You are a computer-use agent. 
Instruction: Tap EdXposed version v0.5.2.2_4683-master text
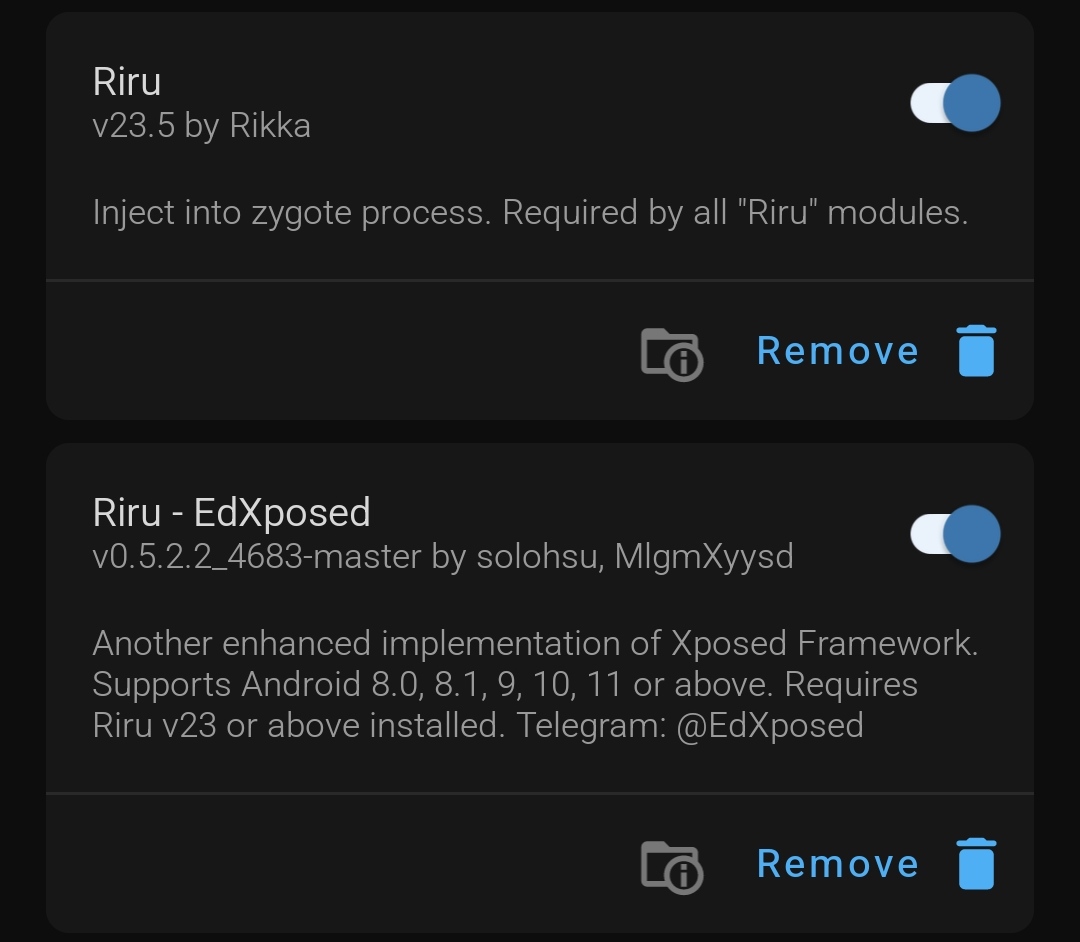pos(256,556)
